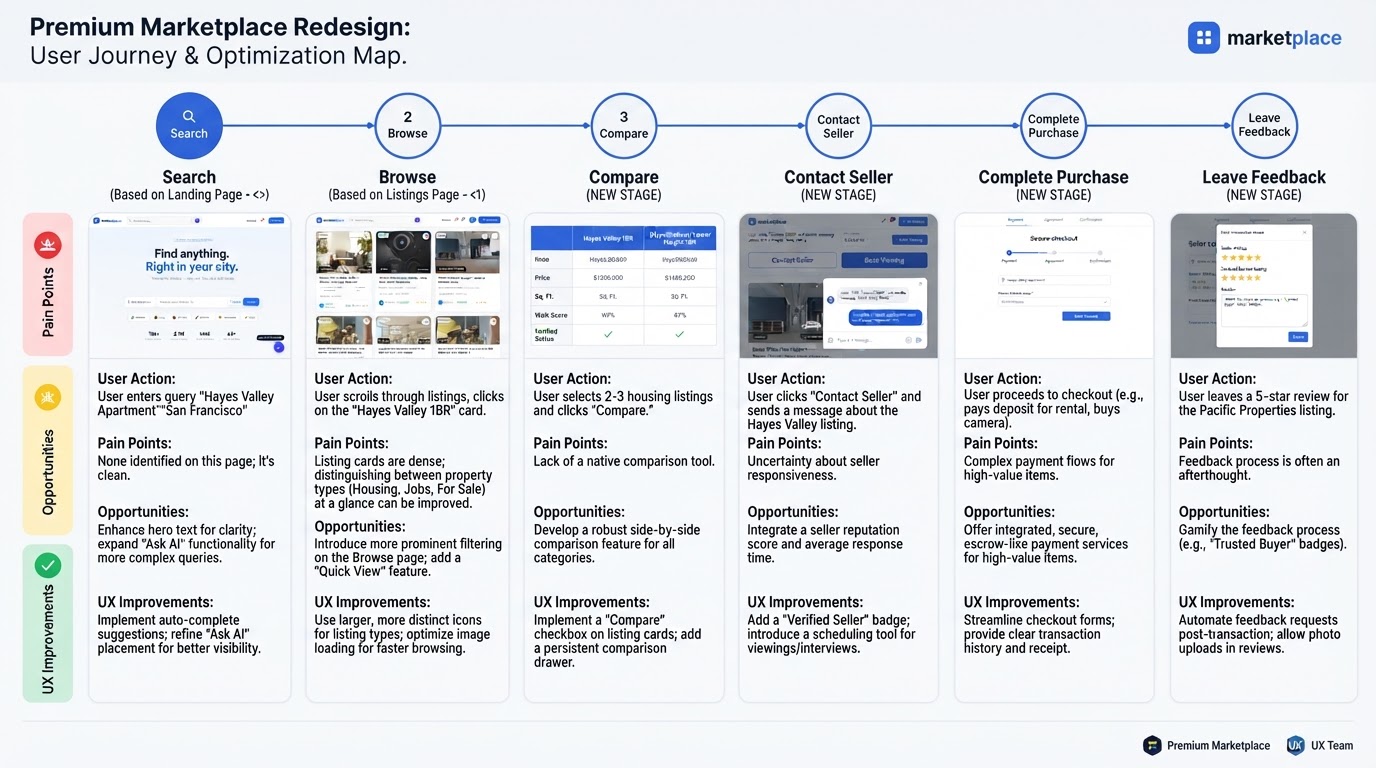Click the floating Ask AI button in Search mockup

[278, 347]
